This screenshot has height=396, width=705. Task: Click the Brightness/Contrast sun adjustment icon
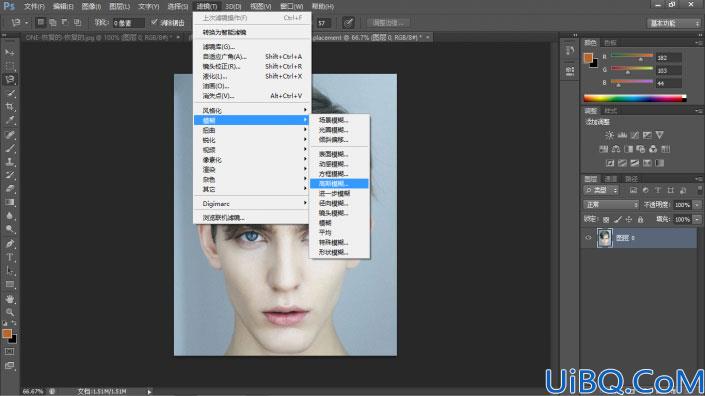pos(609,135)
